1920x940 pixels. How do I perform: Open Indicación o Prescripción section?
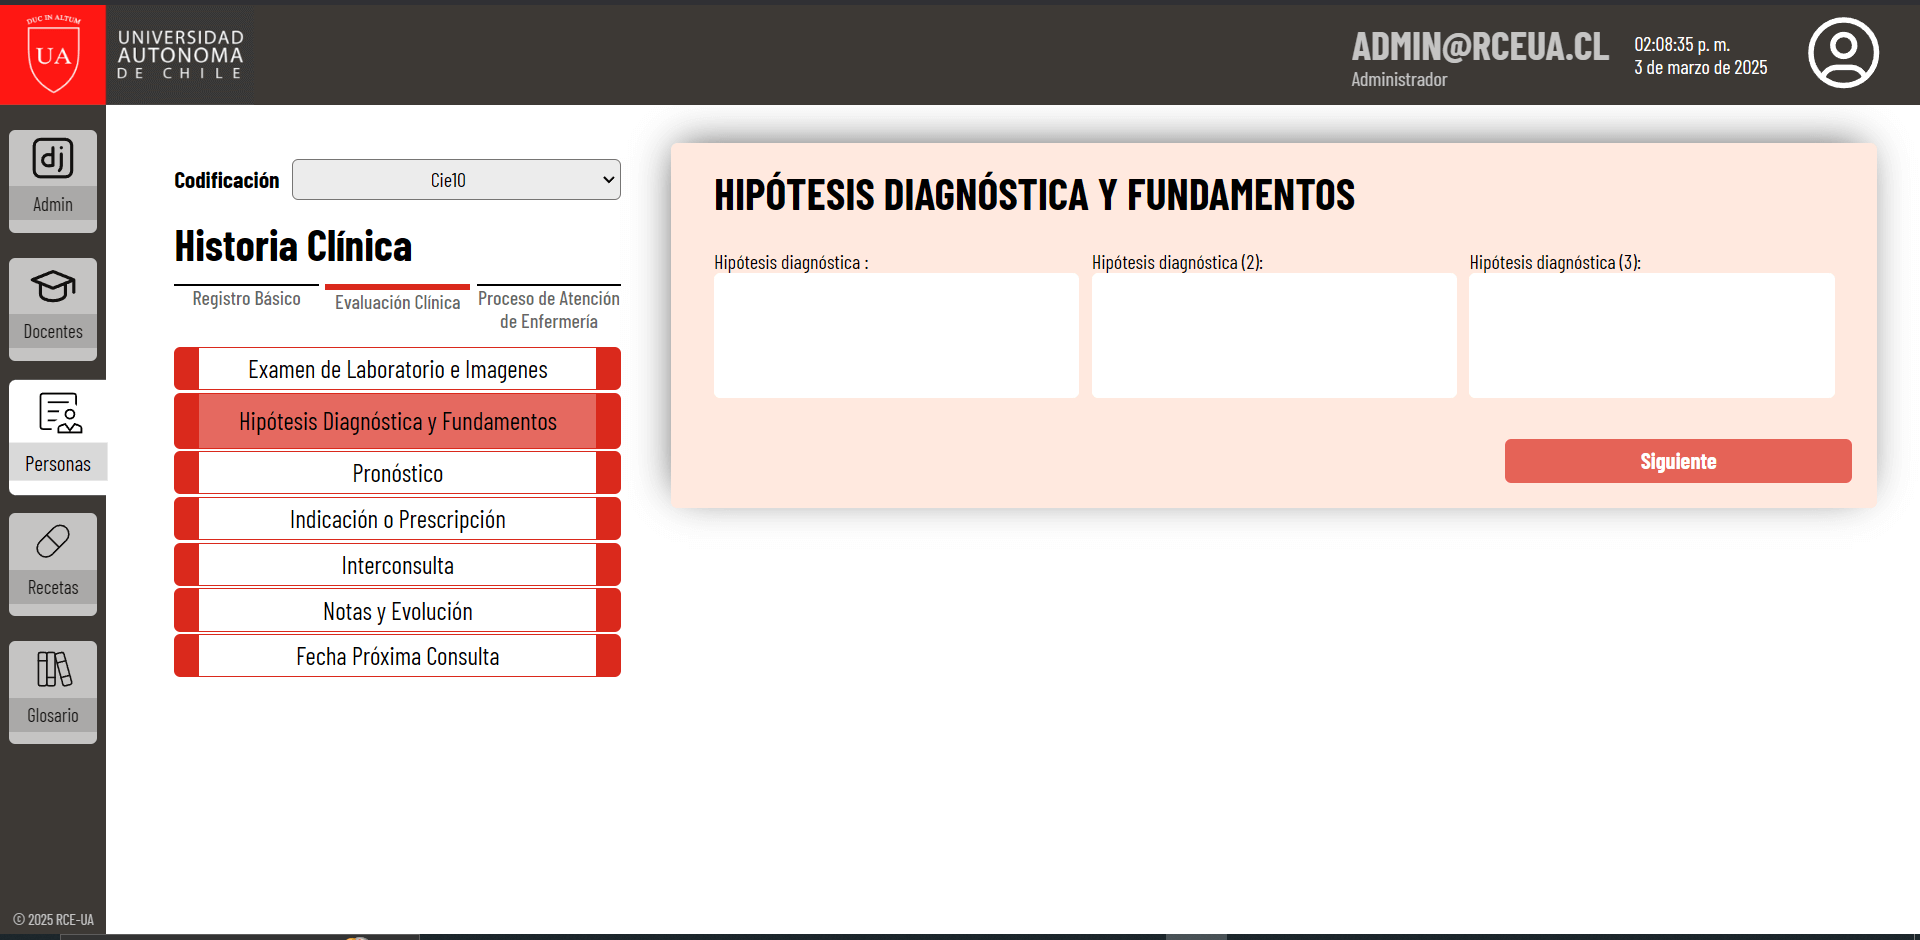pyautogui.click(x=397, y=519)
